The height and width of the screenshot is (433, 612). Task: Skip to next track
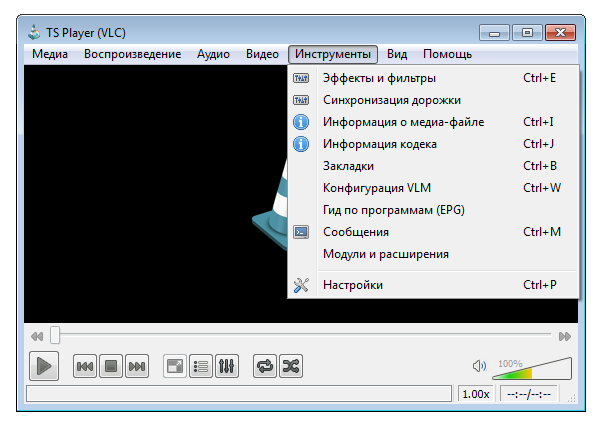pos(137,366)
